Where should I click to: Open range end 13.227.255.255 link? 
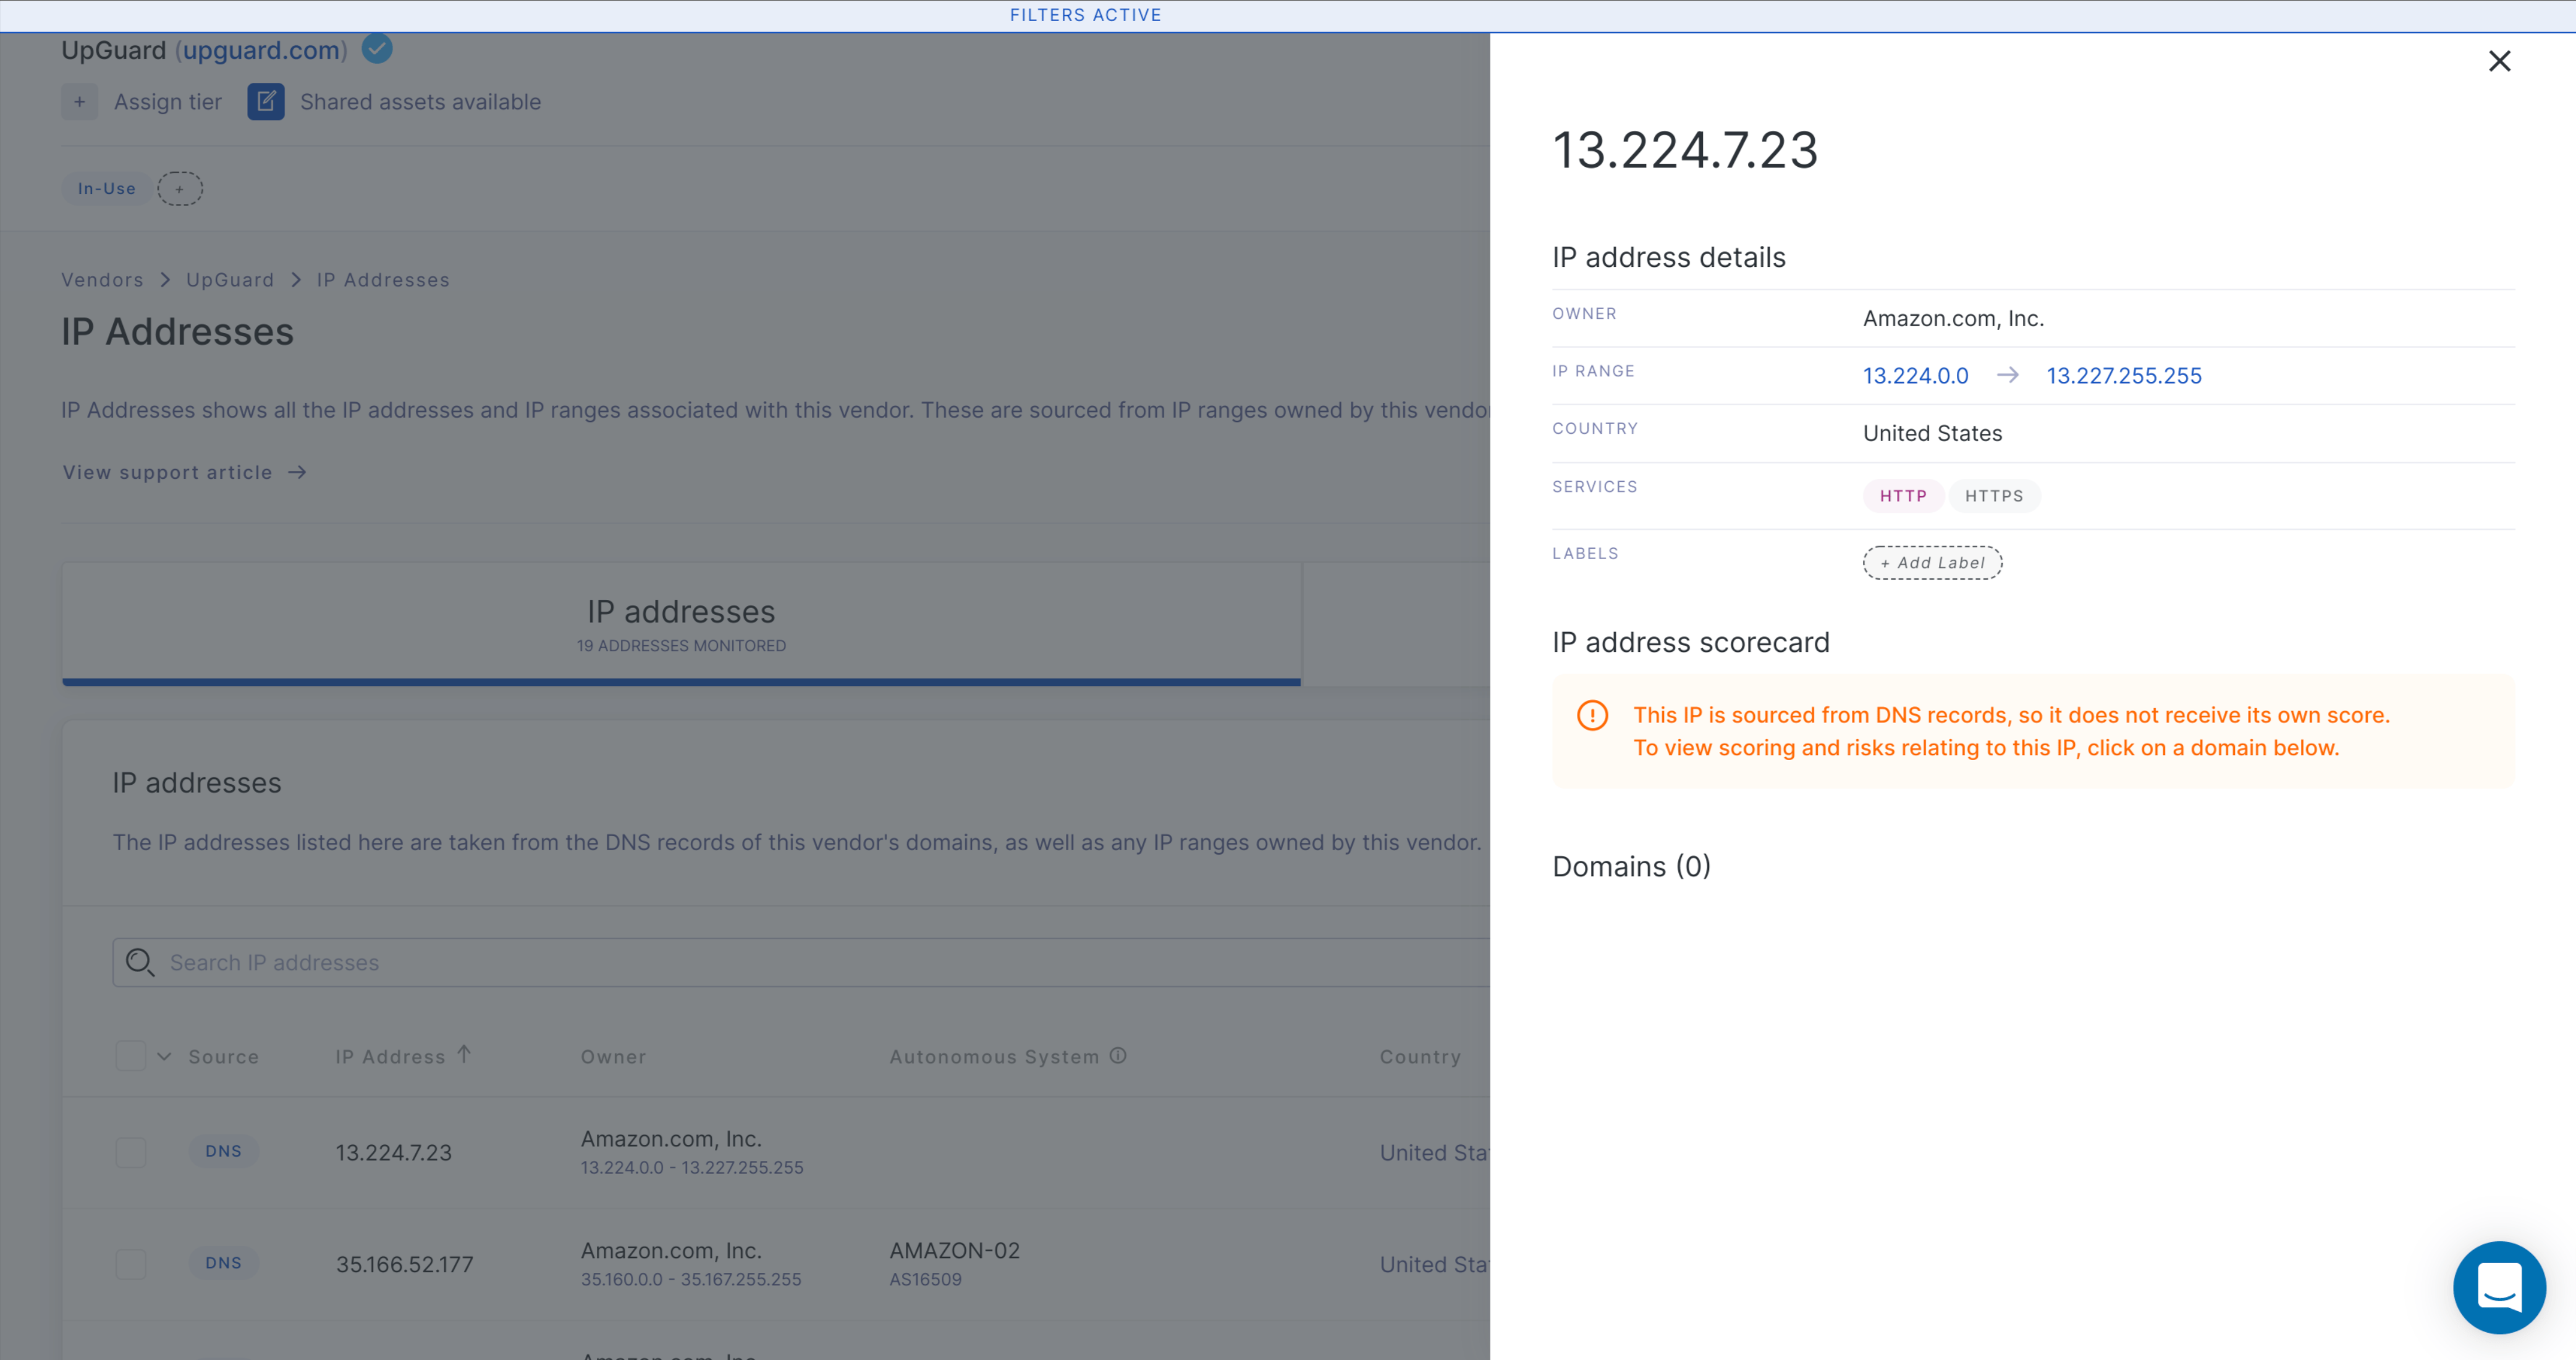click(2124, 376)
